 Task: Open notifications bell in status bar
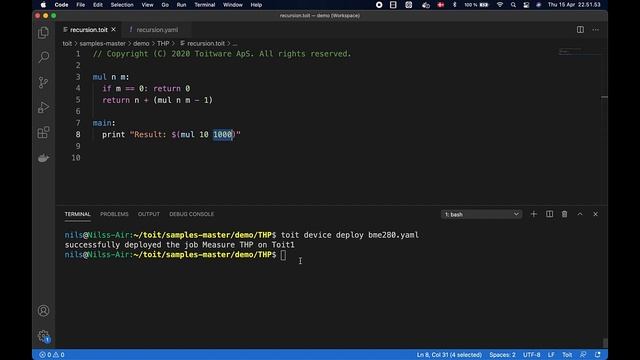click(598, 355)
